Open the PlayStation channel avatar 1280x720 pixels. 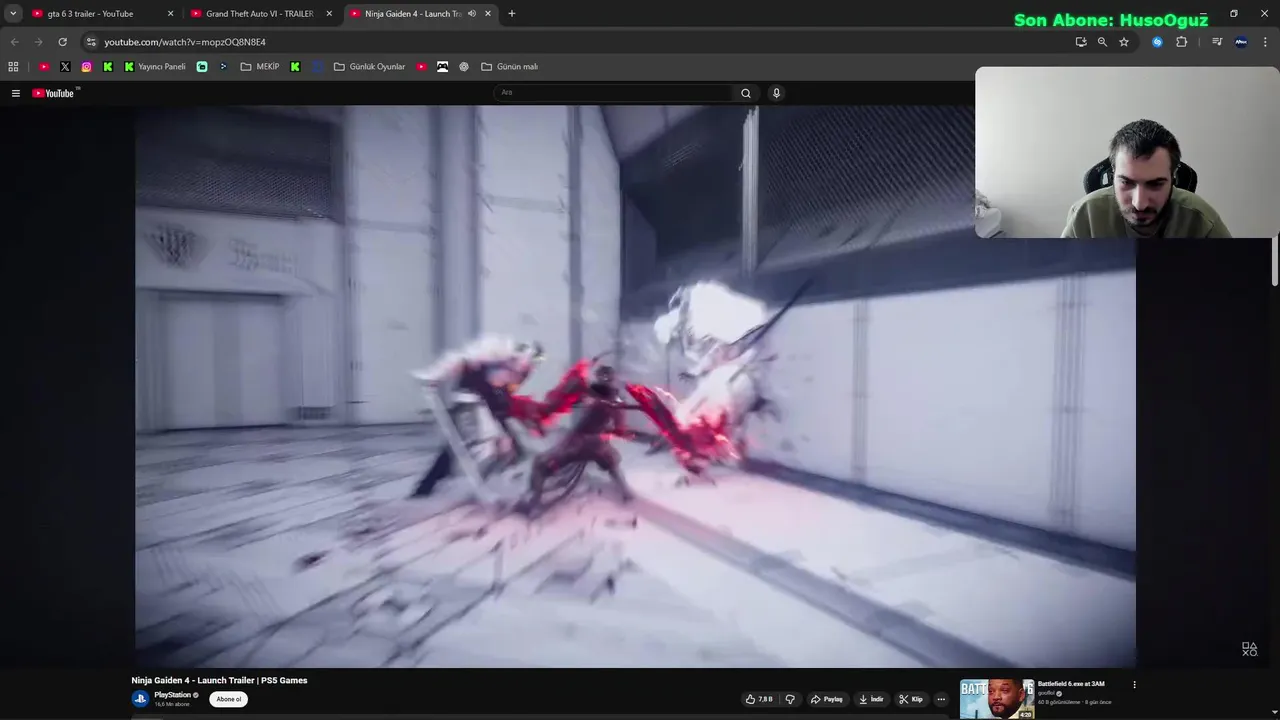click(140, 699)
